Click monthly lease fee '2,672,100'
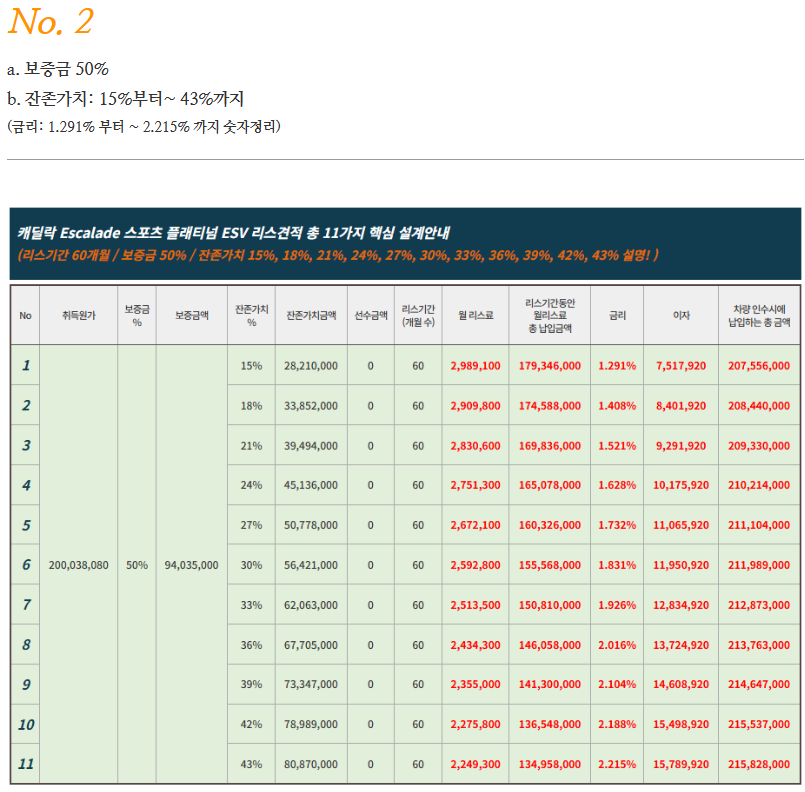805x792 pixels. 475,525
